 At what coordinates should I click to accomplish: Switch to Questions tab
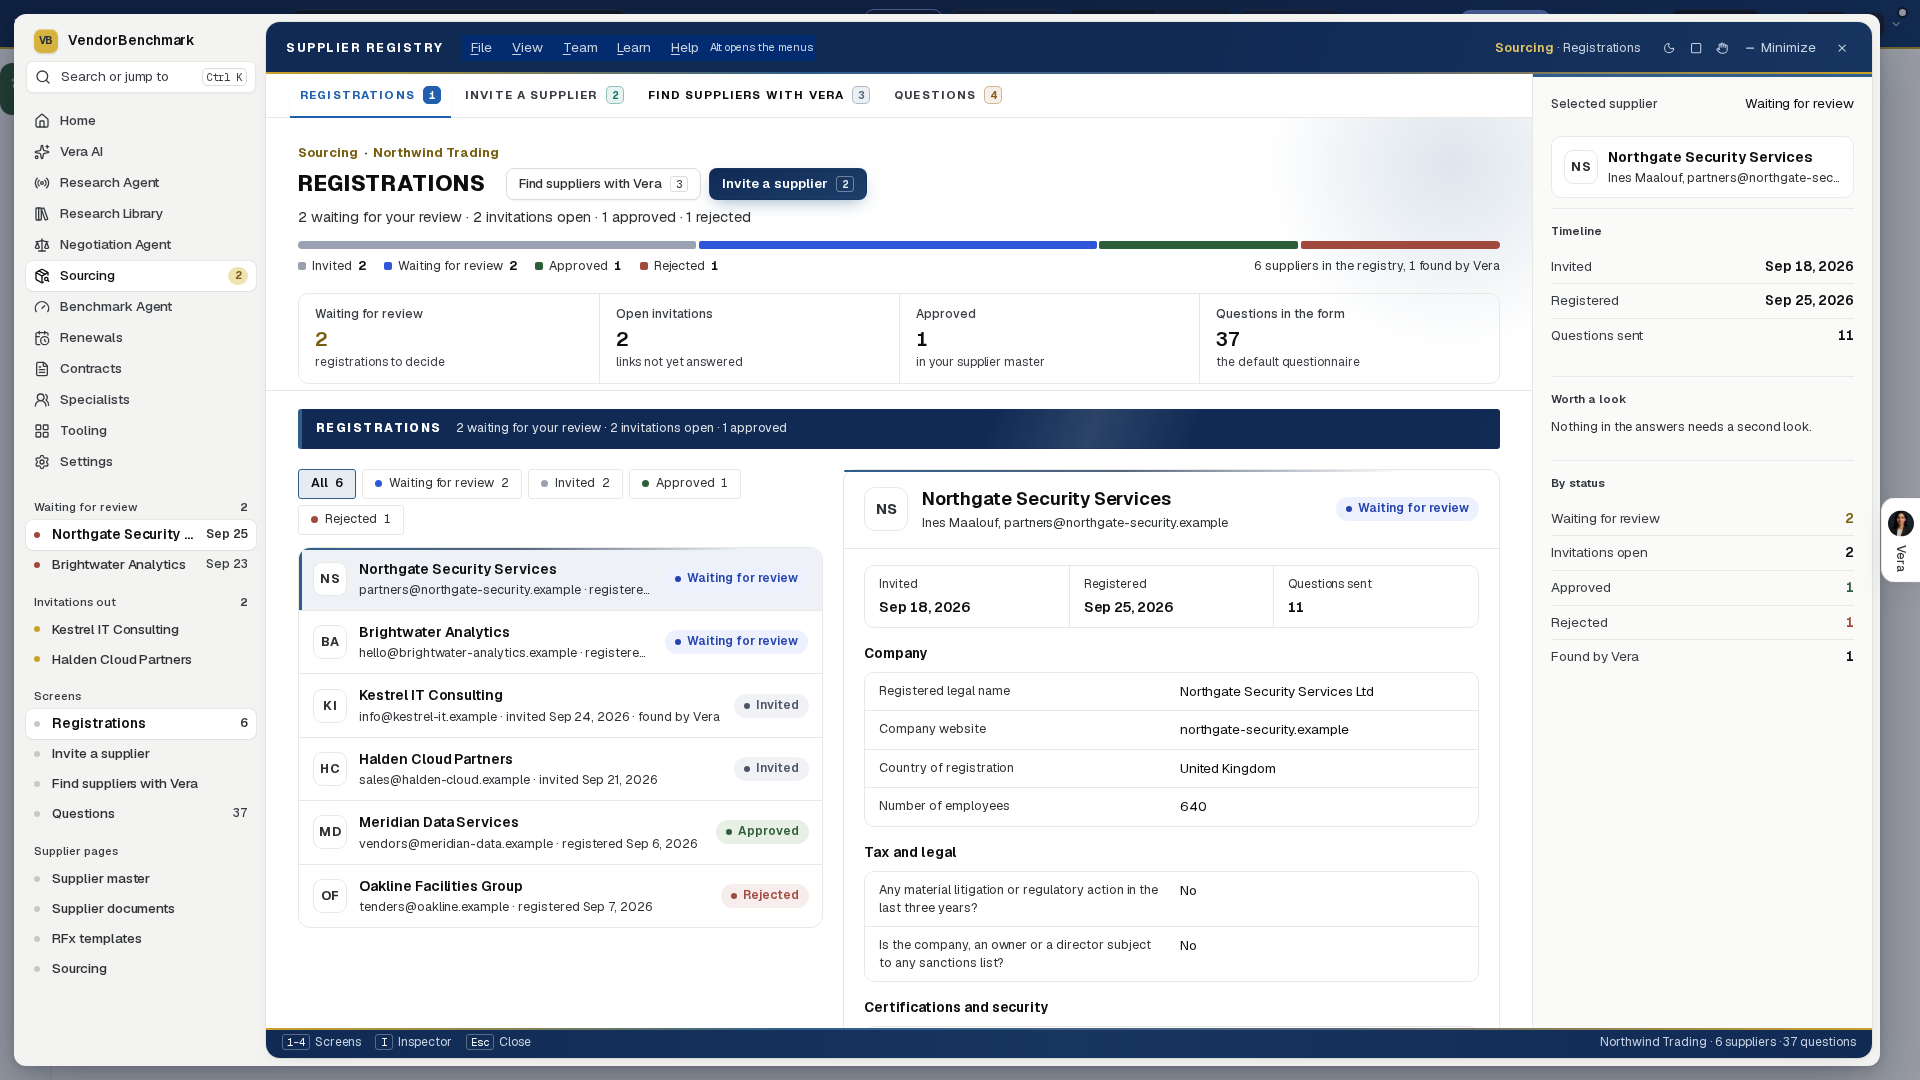coord(948,95)
